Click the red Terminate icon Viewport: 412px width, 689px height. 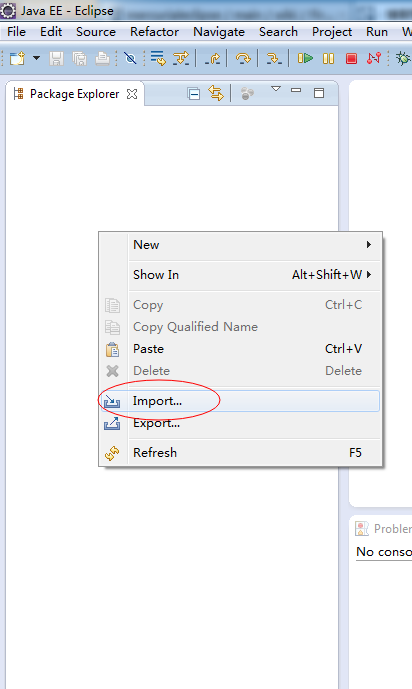pos(351,58)
